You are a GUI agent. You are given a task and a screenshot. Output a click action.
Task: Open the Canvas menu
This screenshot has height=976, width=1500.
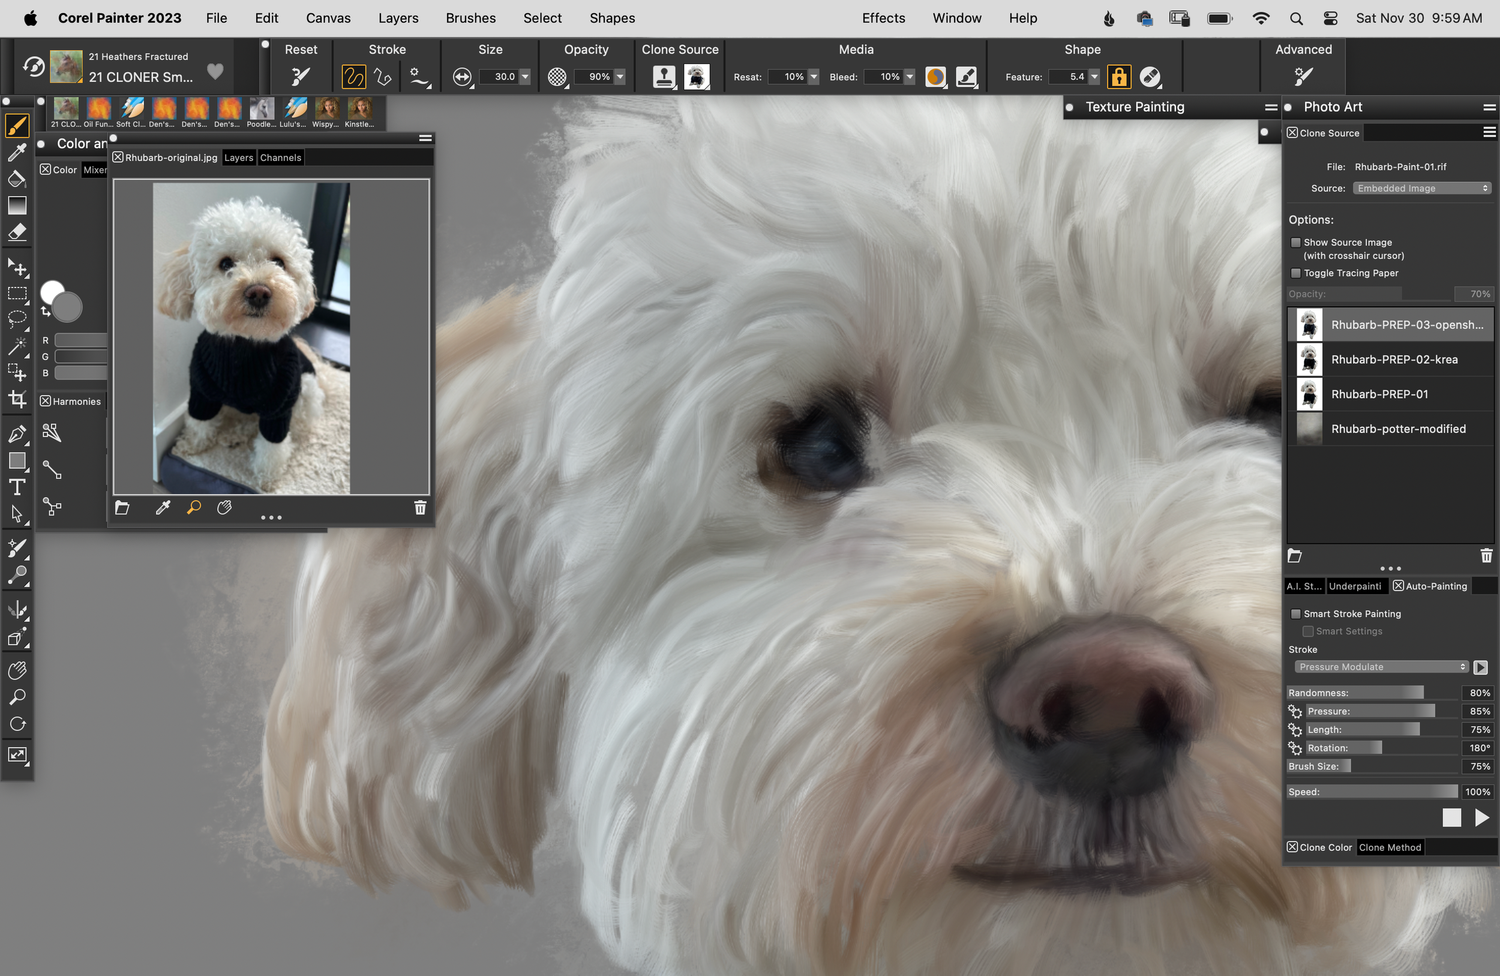click(x=328, y=18)
